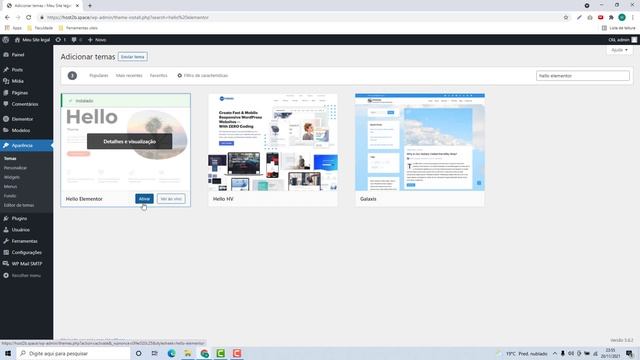Click the WordPress logo in admin bar
Viewport: 640px width, 360px height.
pyautogui.click(x=6, y=40)
